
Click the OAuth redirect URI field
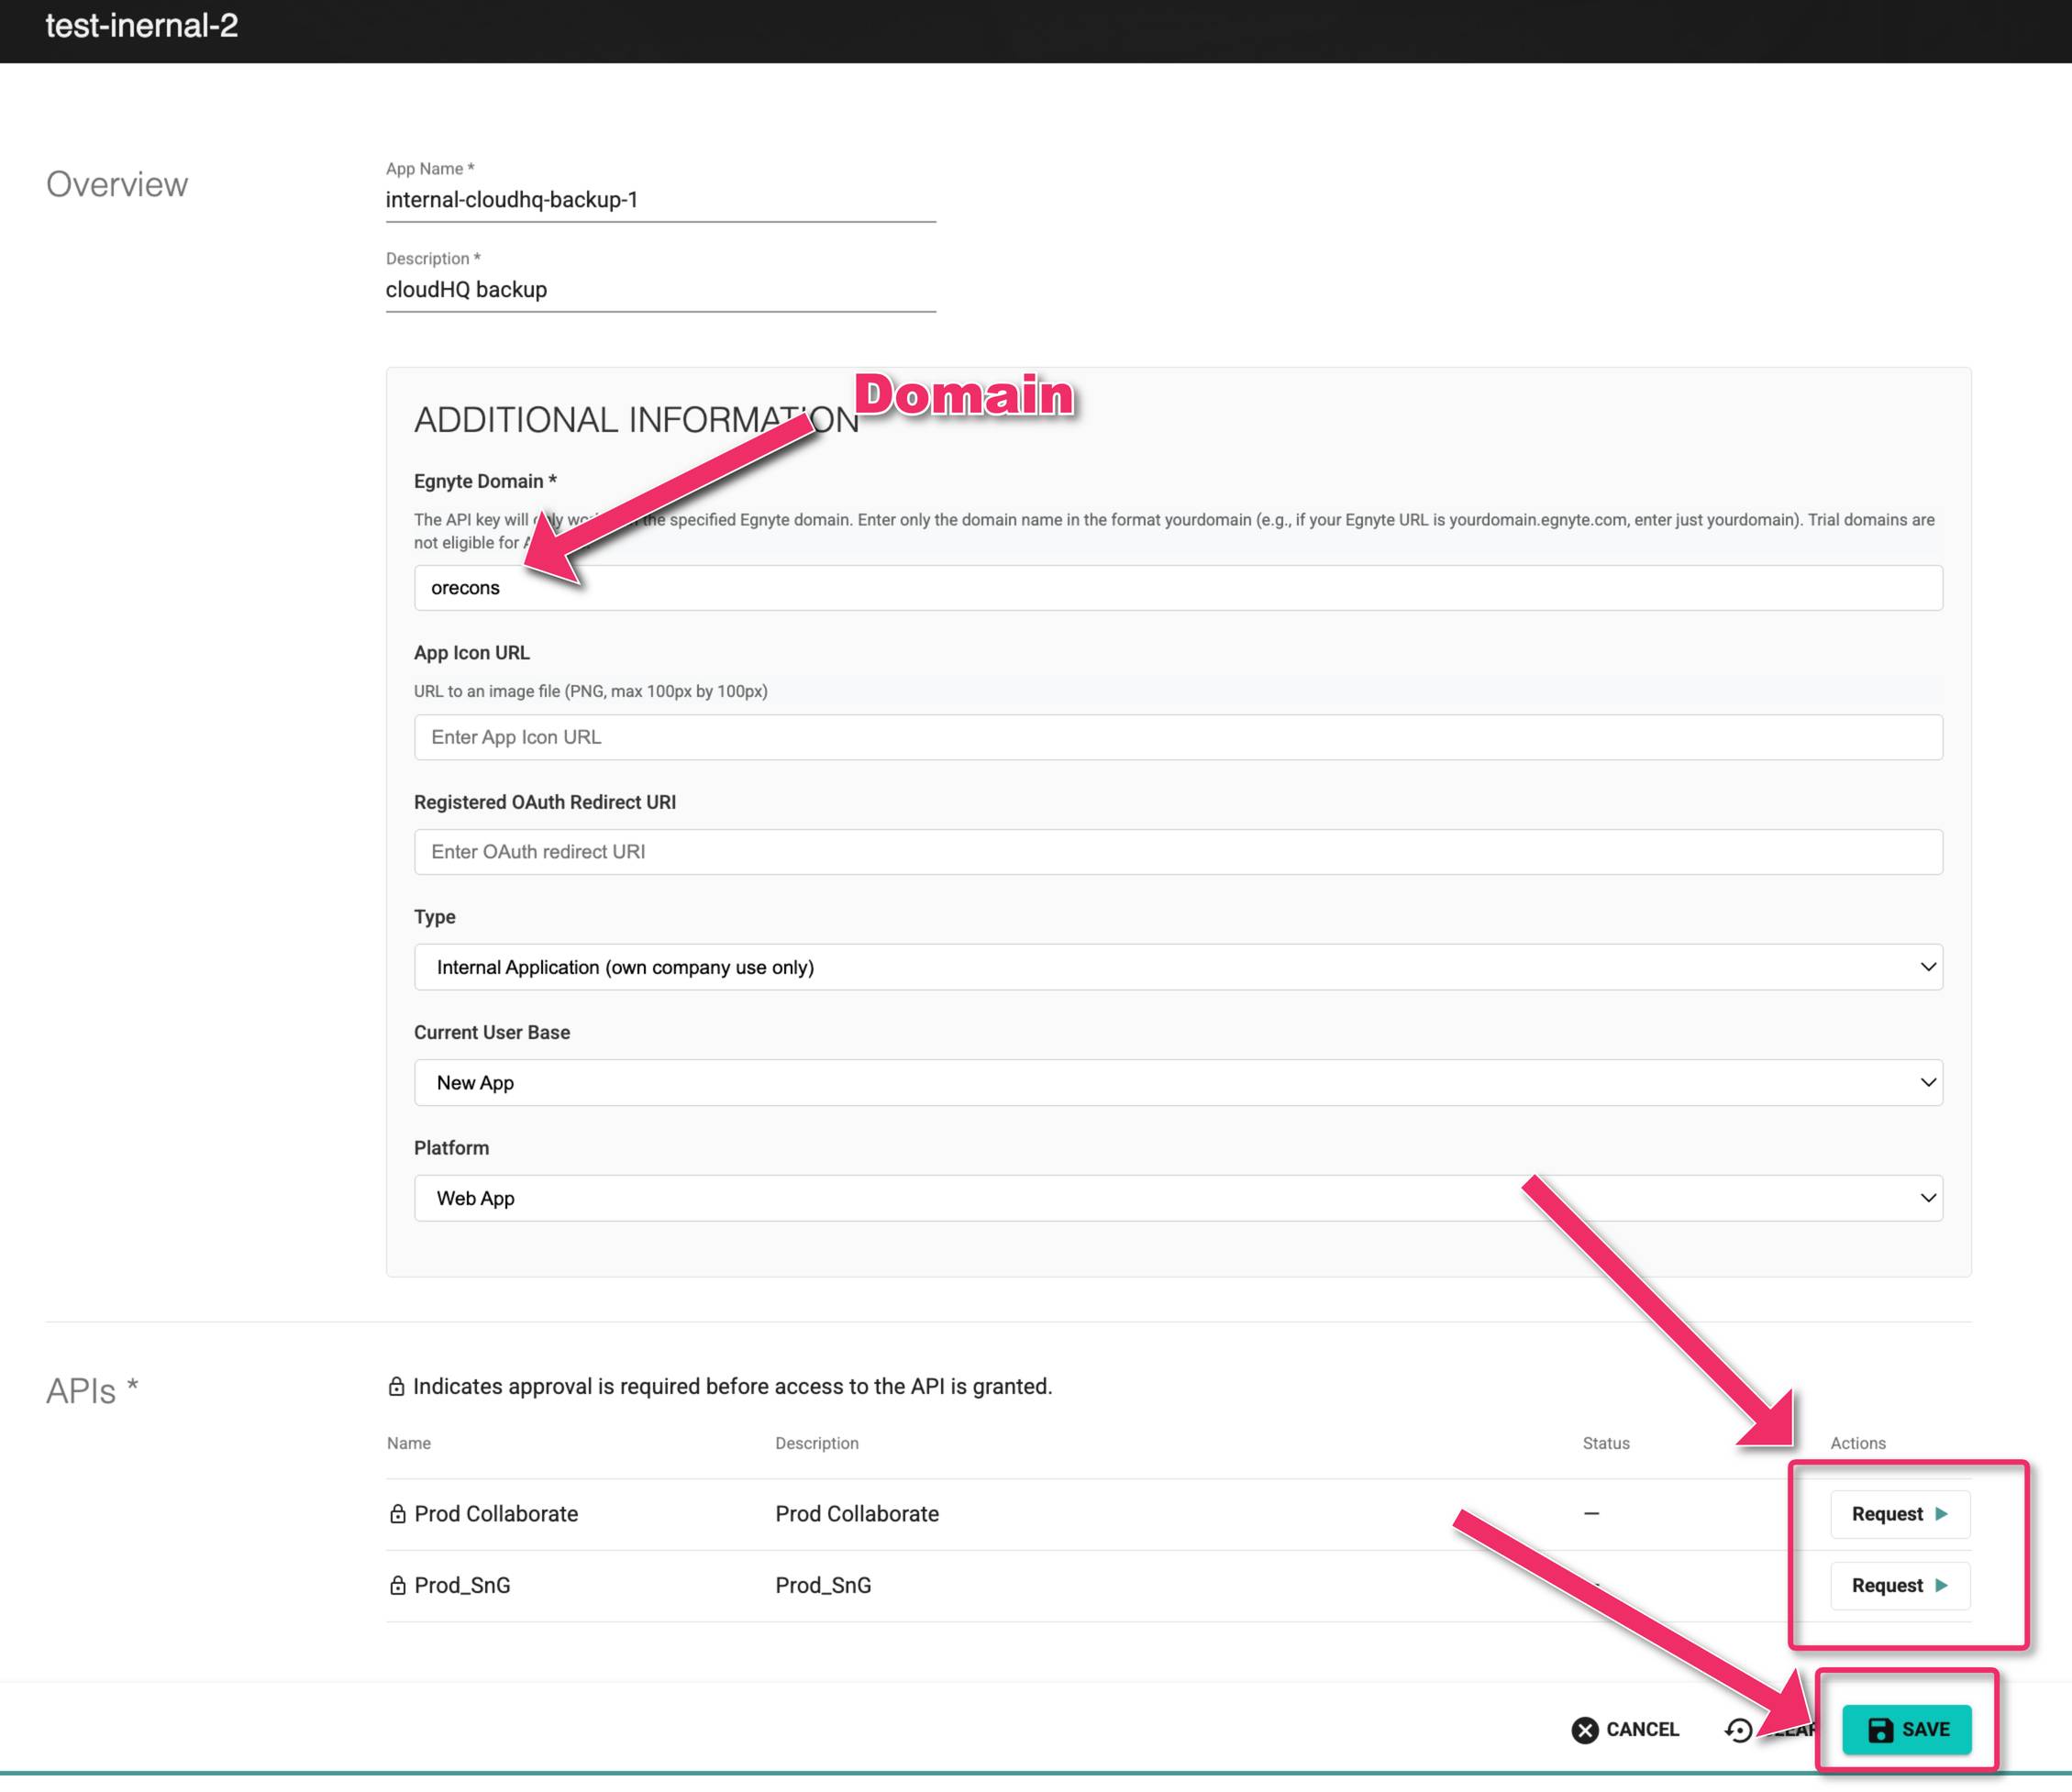[1178, 852]
